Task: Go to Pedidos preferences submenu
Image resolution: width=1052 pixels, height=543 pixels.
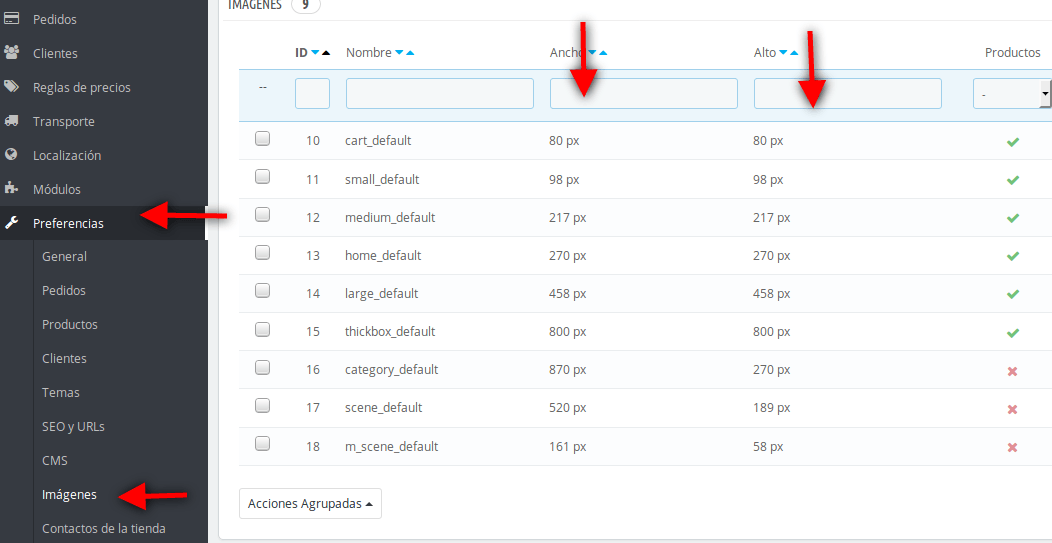Action: coord(64,291)
